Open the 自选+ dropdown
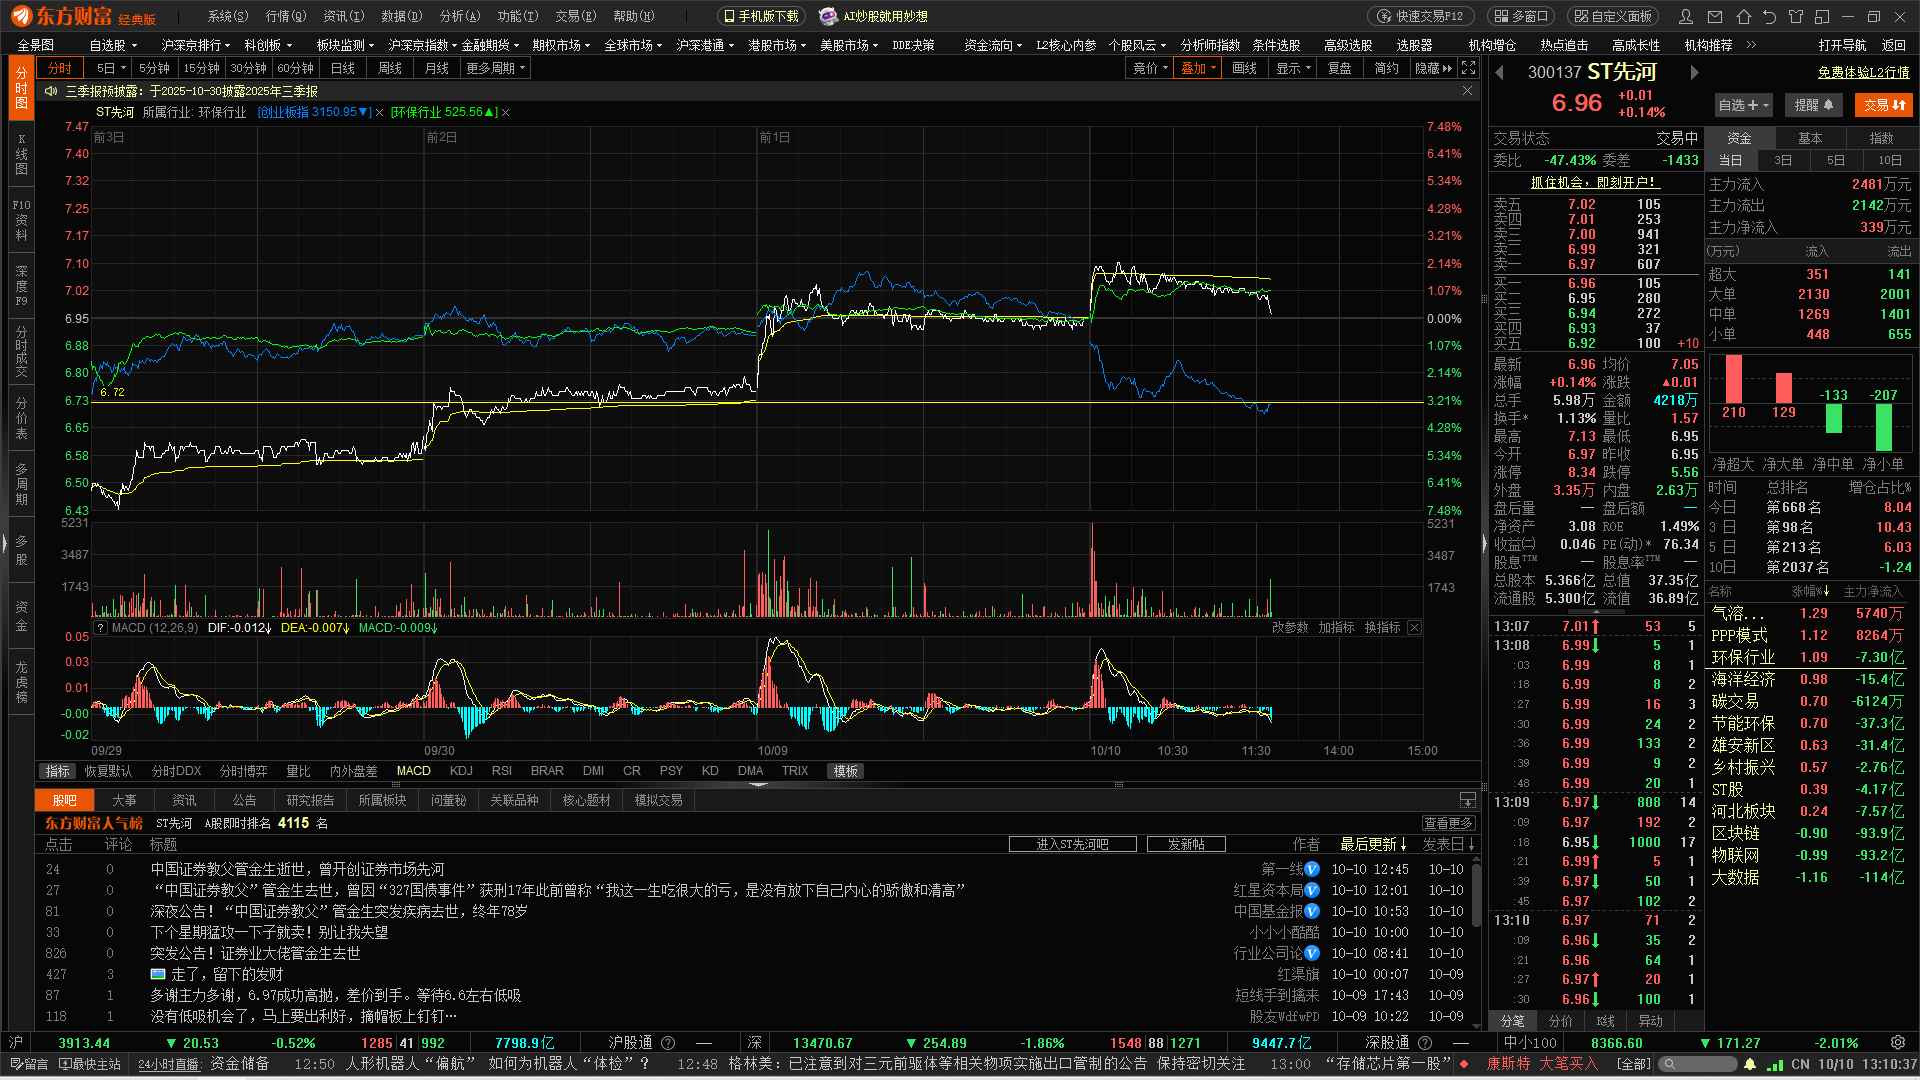 click(1743, 105)
